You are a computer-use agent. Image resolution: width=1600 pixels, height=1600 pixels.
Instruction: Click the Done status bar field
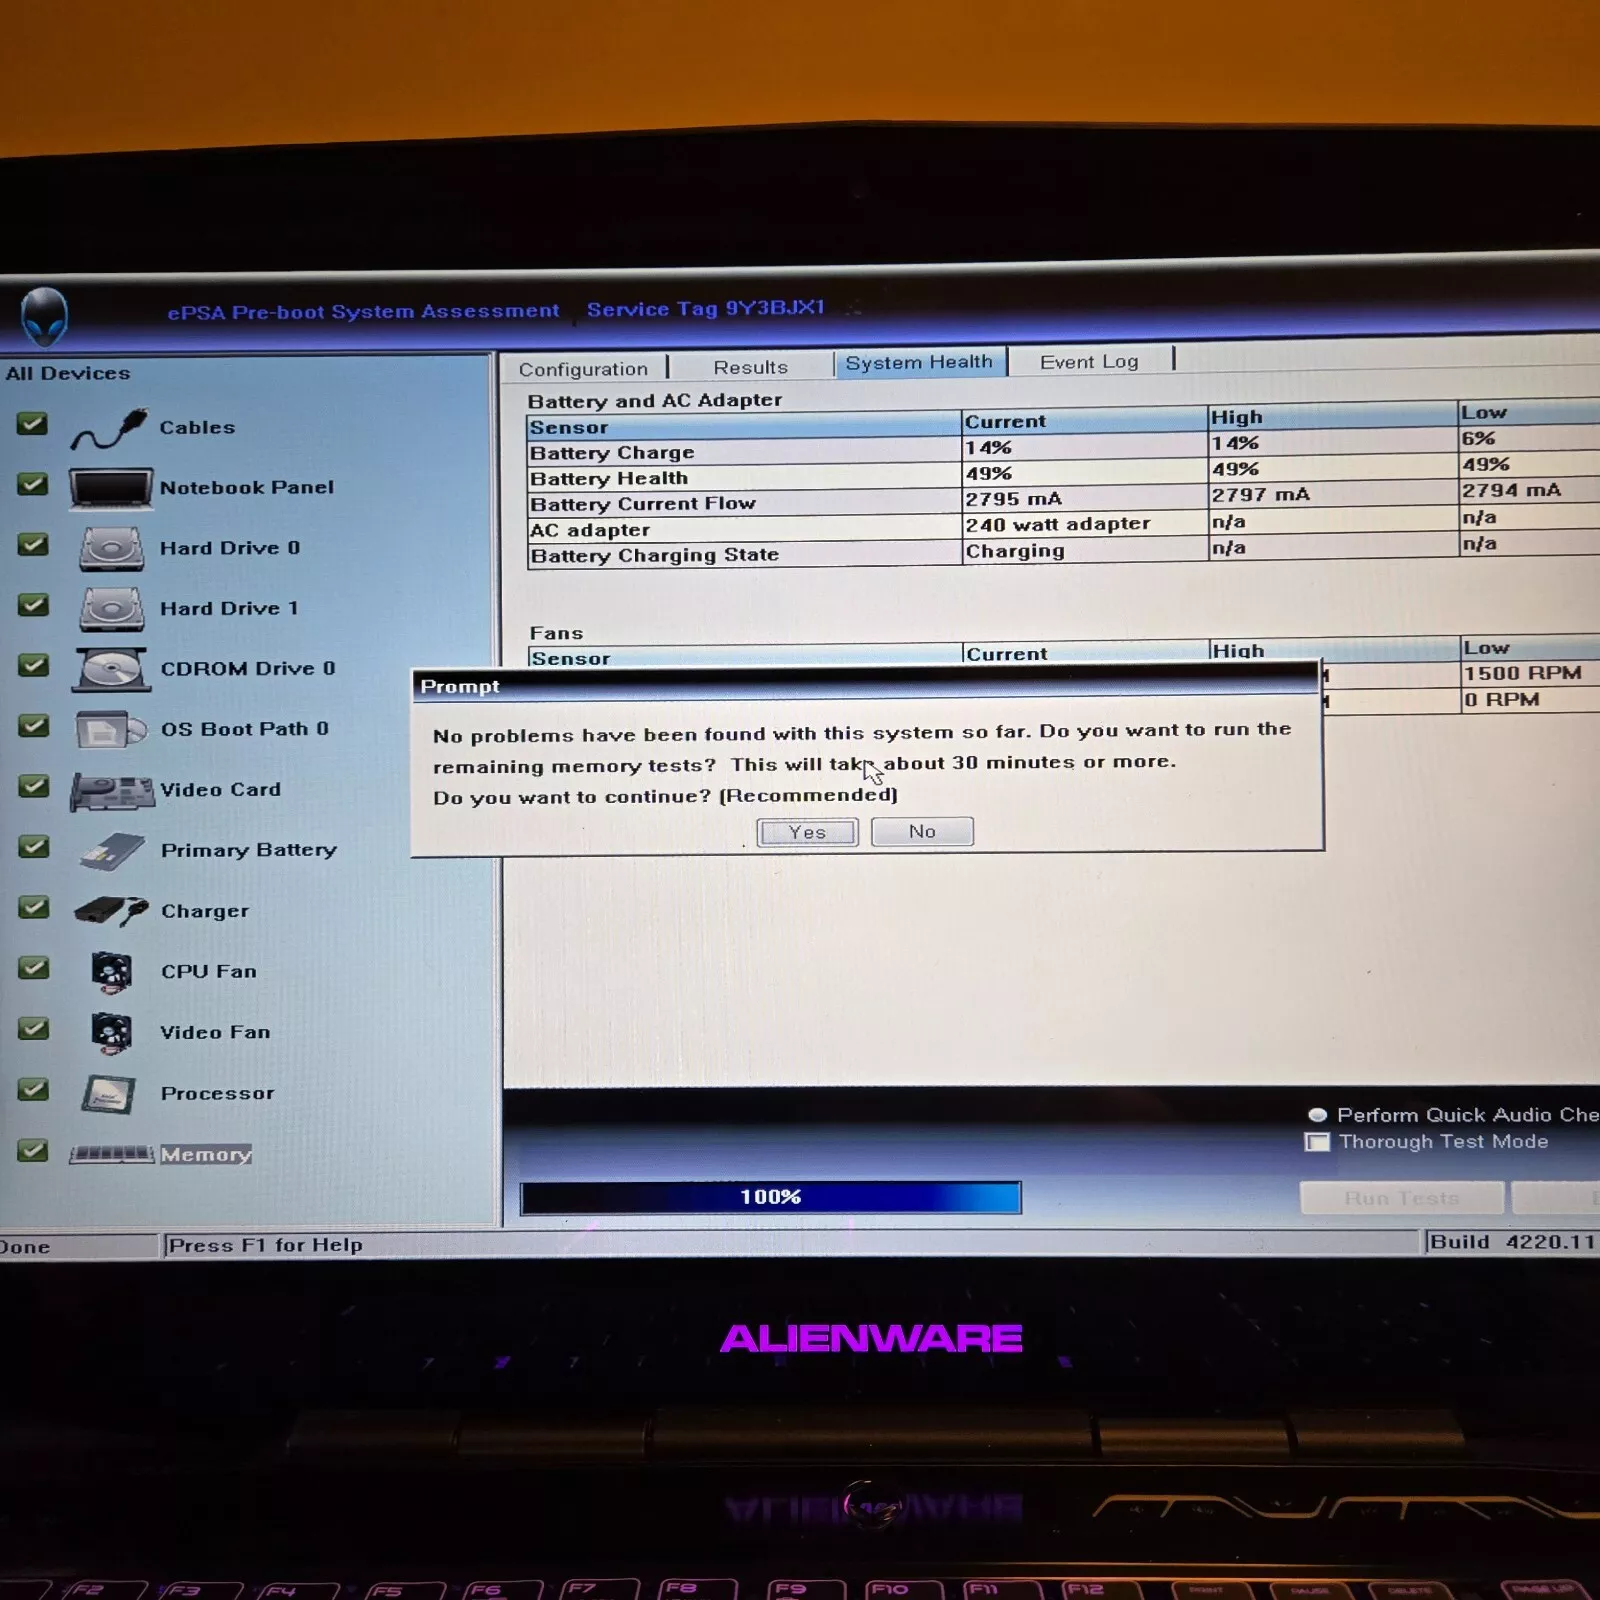click(x=78, y=1246)
